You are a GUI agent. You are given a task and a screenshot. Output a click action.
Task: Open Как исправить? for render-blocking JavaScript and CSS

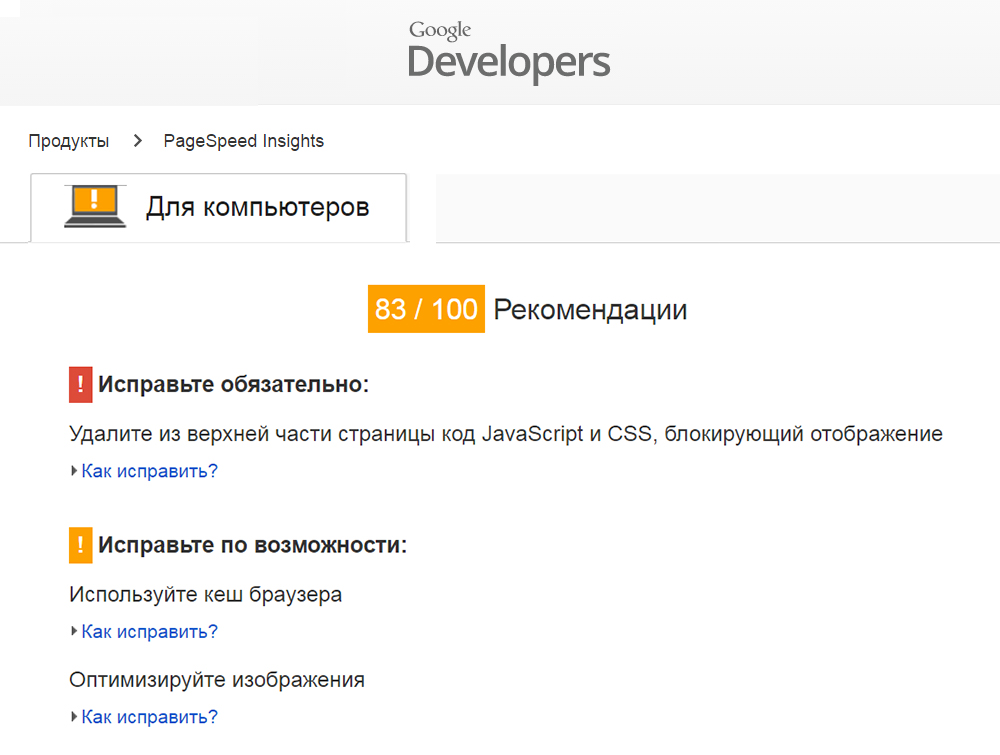(149, 471)
